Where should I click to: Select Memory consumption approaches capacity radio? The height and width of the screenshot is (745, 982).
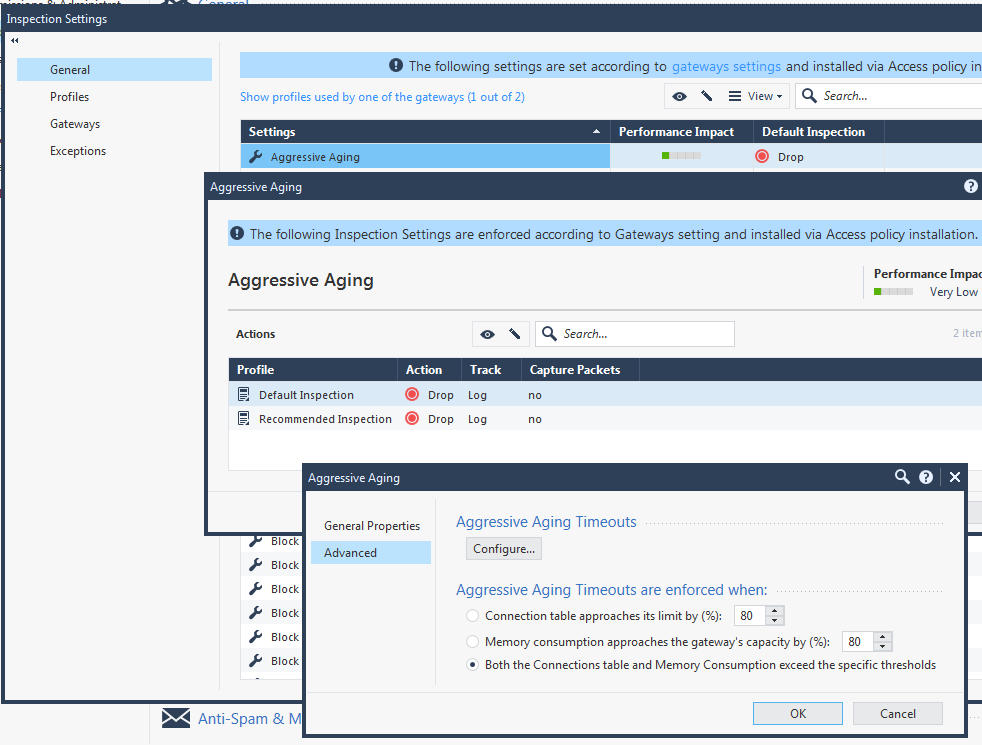(x=473, y=642)
